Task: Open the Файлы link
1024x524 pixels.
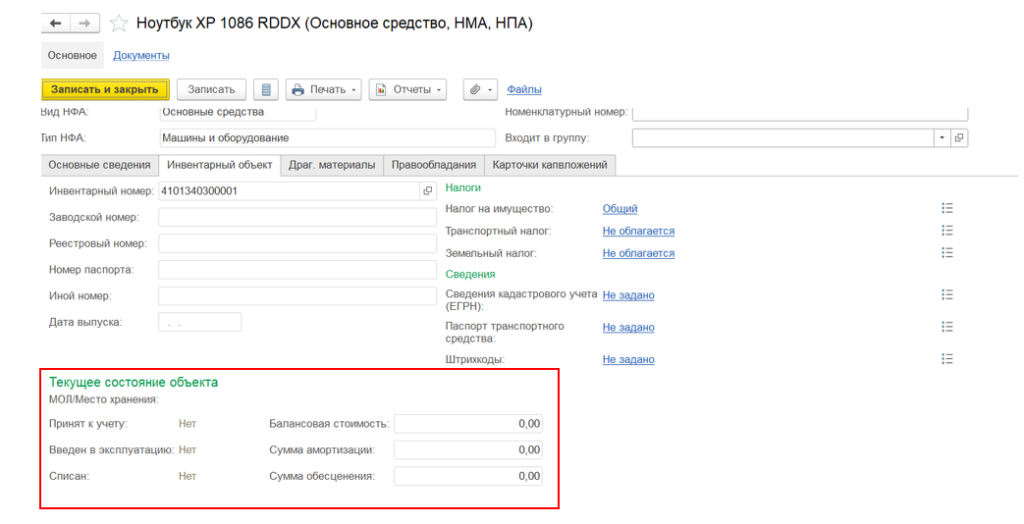Action: (x=524, y=90)
